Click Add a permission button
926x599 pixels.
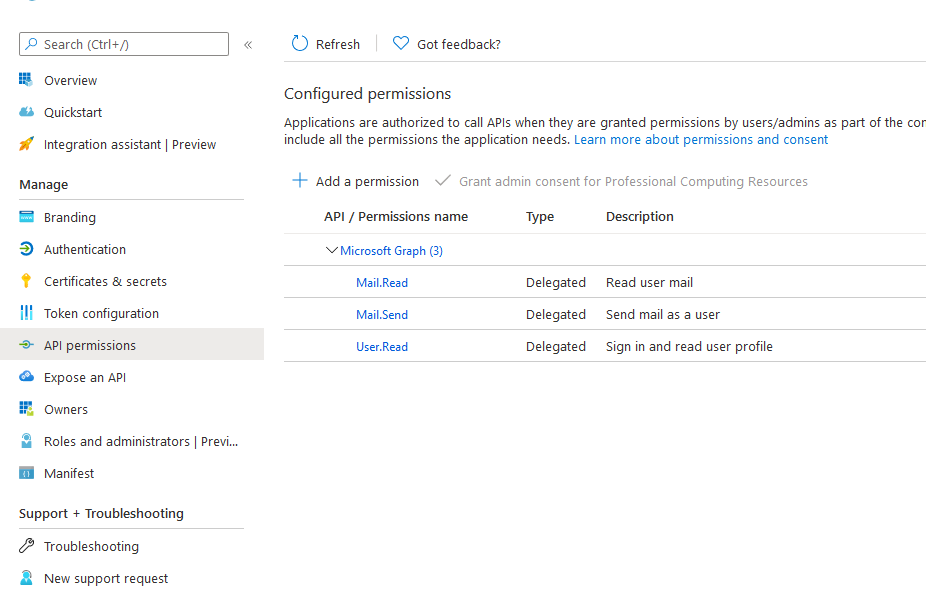[x=355, y=181]
